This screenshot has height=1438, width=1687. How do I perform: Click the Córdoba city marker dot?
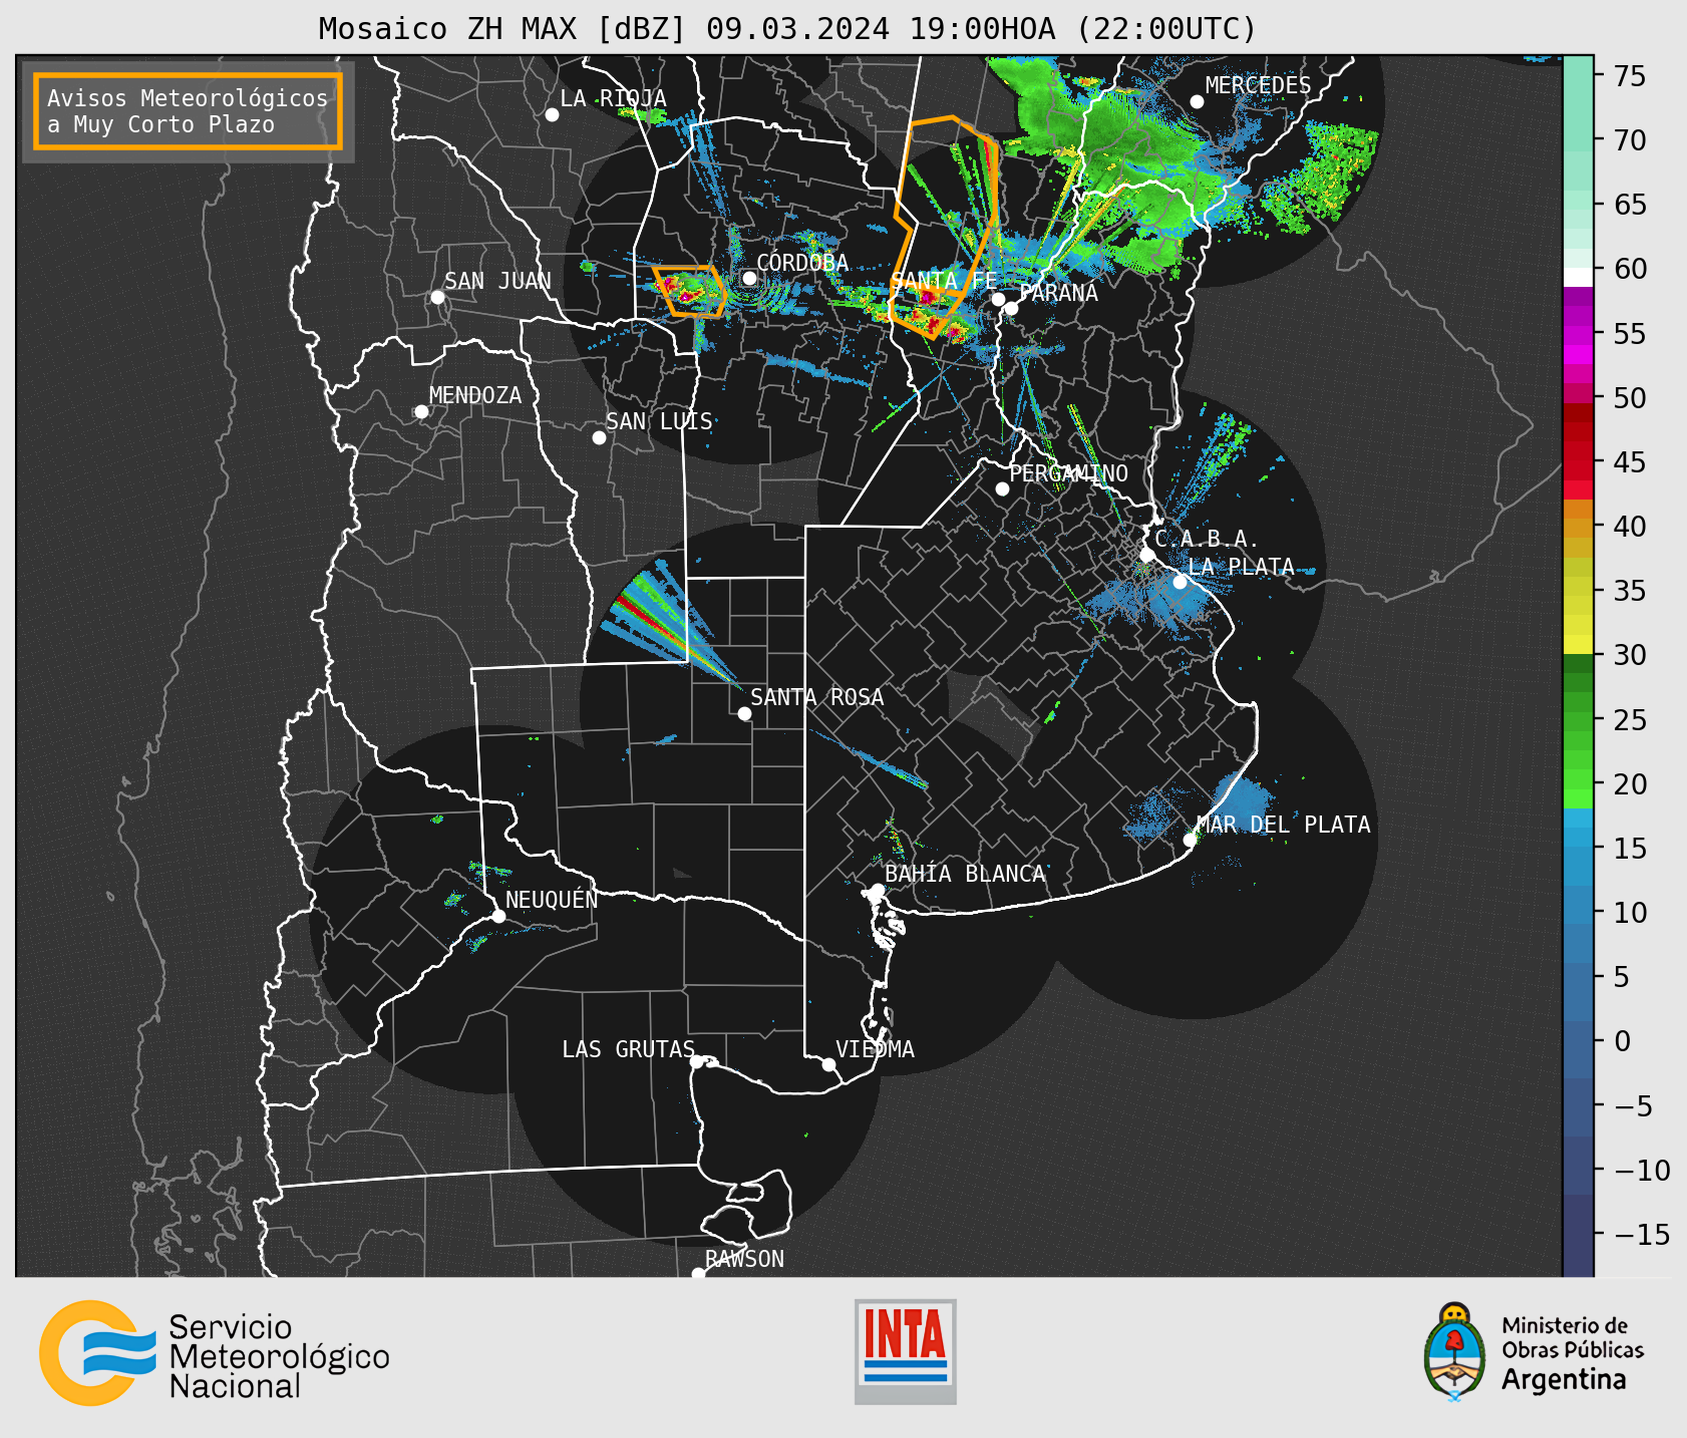(749, 279)
